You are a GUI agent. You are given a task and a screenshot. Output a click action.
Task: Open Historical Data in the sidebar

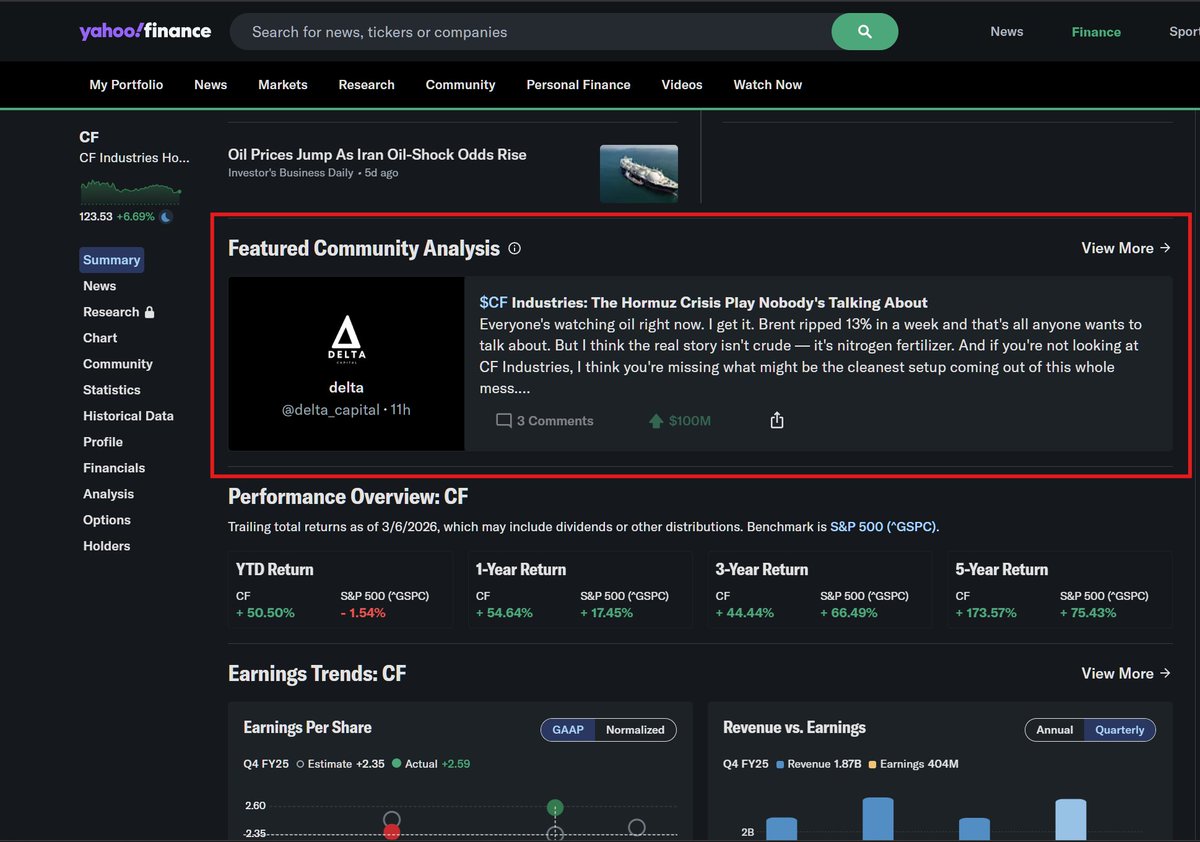click(128, 416)
